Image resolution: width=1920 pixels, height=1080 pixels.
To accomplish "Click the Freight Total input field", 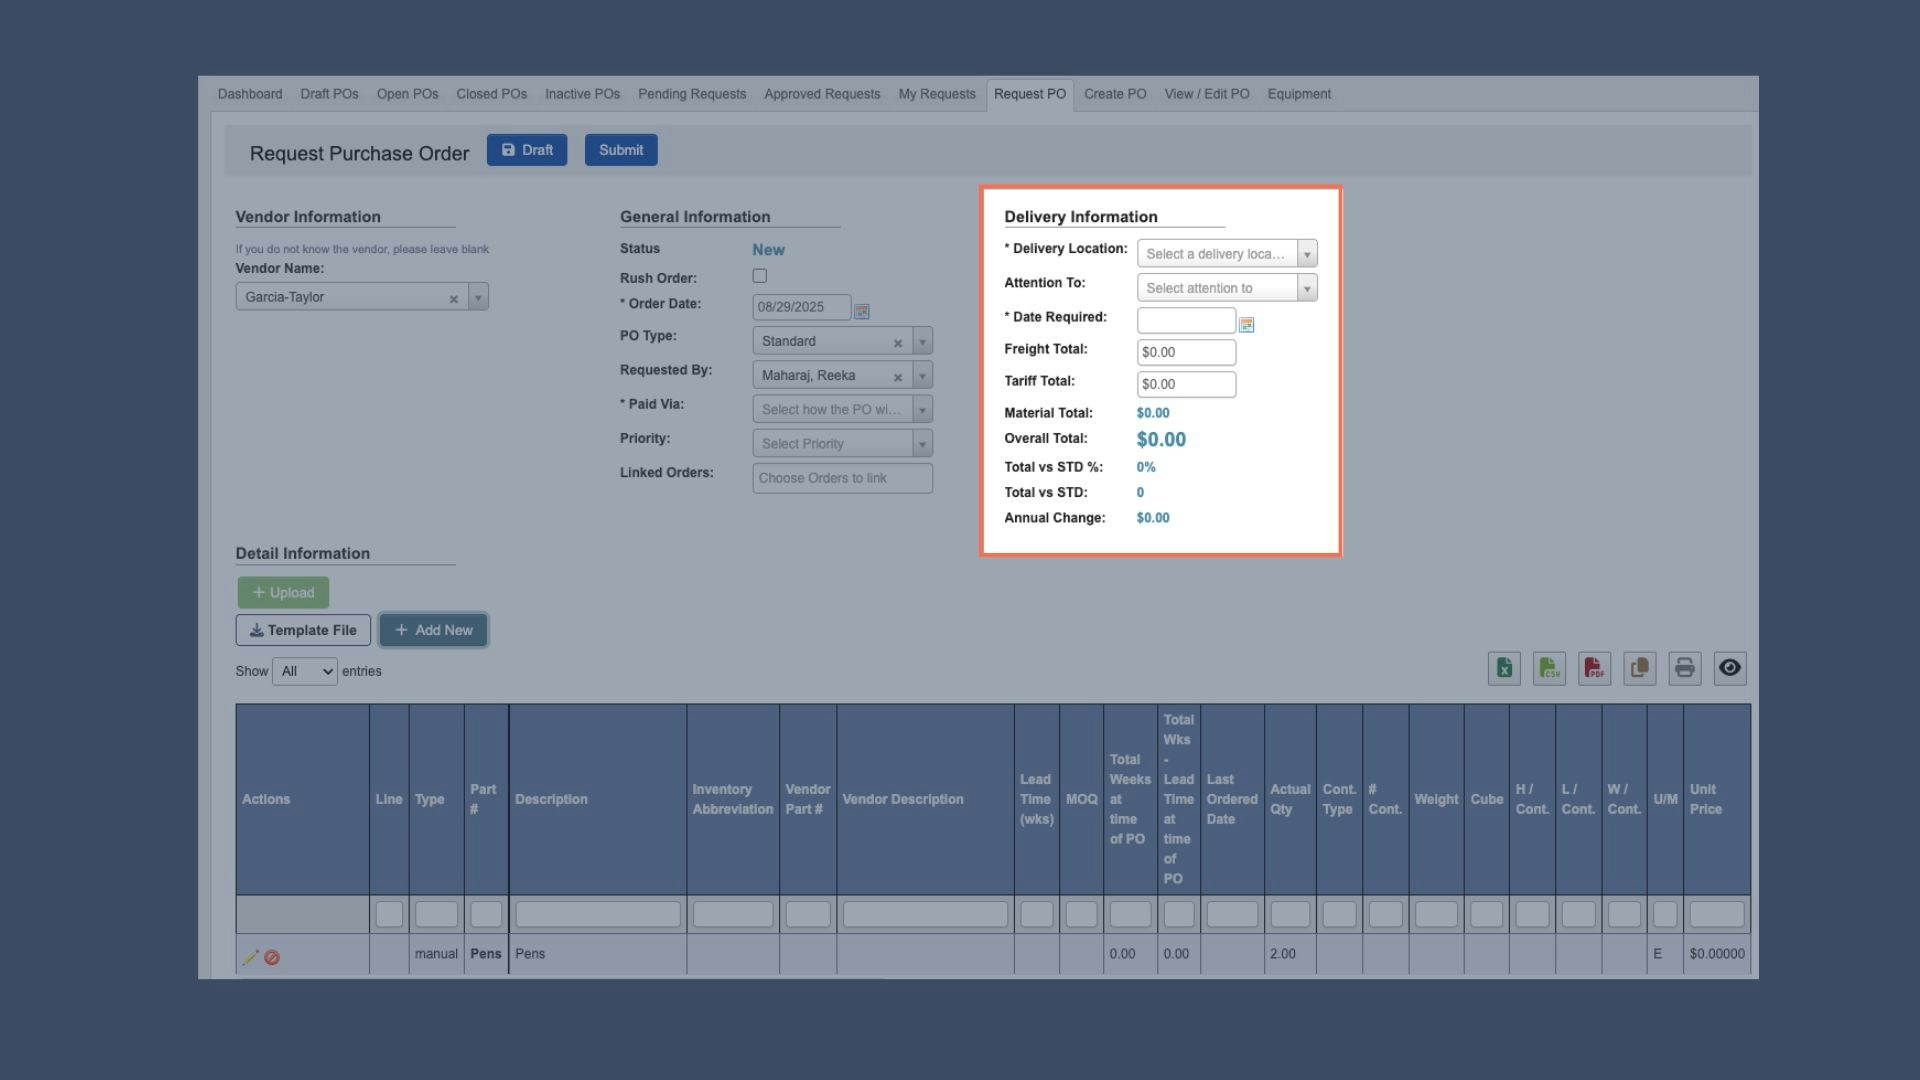I will [x=1186, y=352].
